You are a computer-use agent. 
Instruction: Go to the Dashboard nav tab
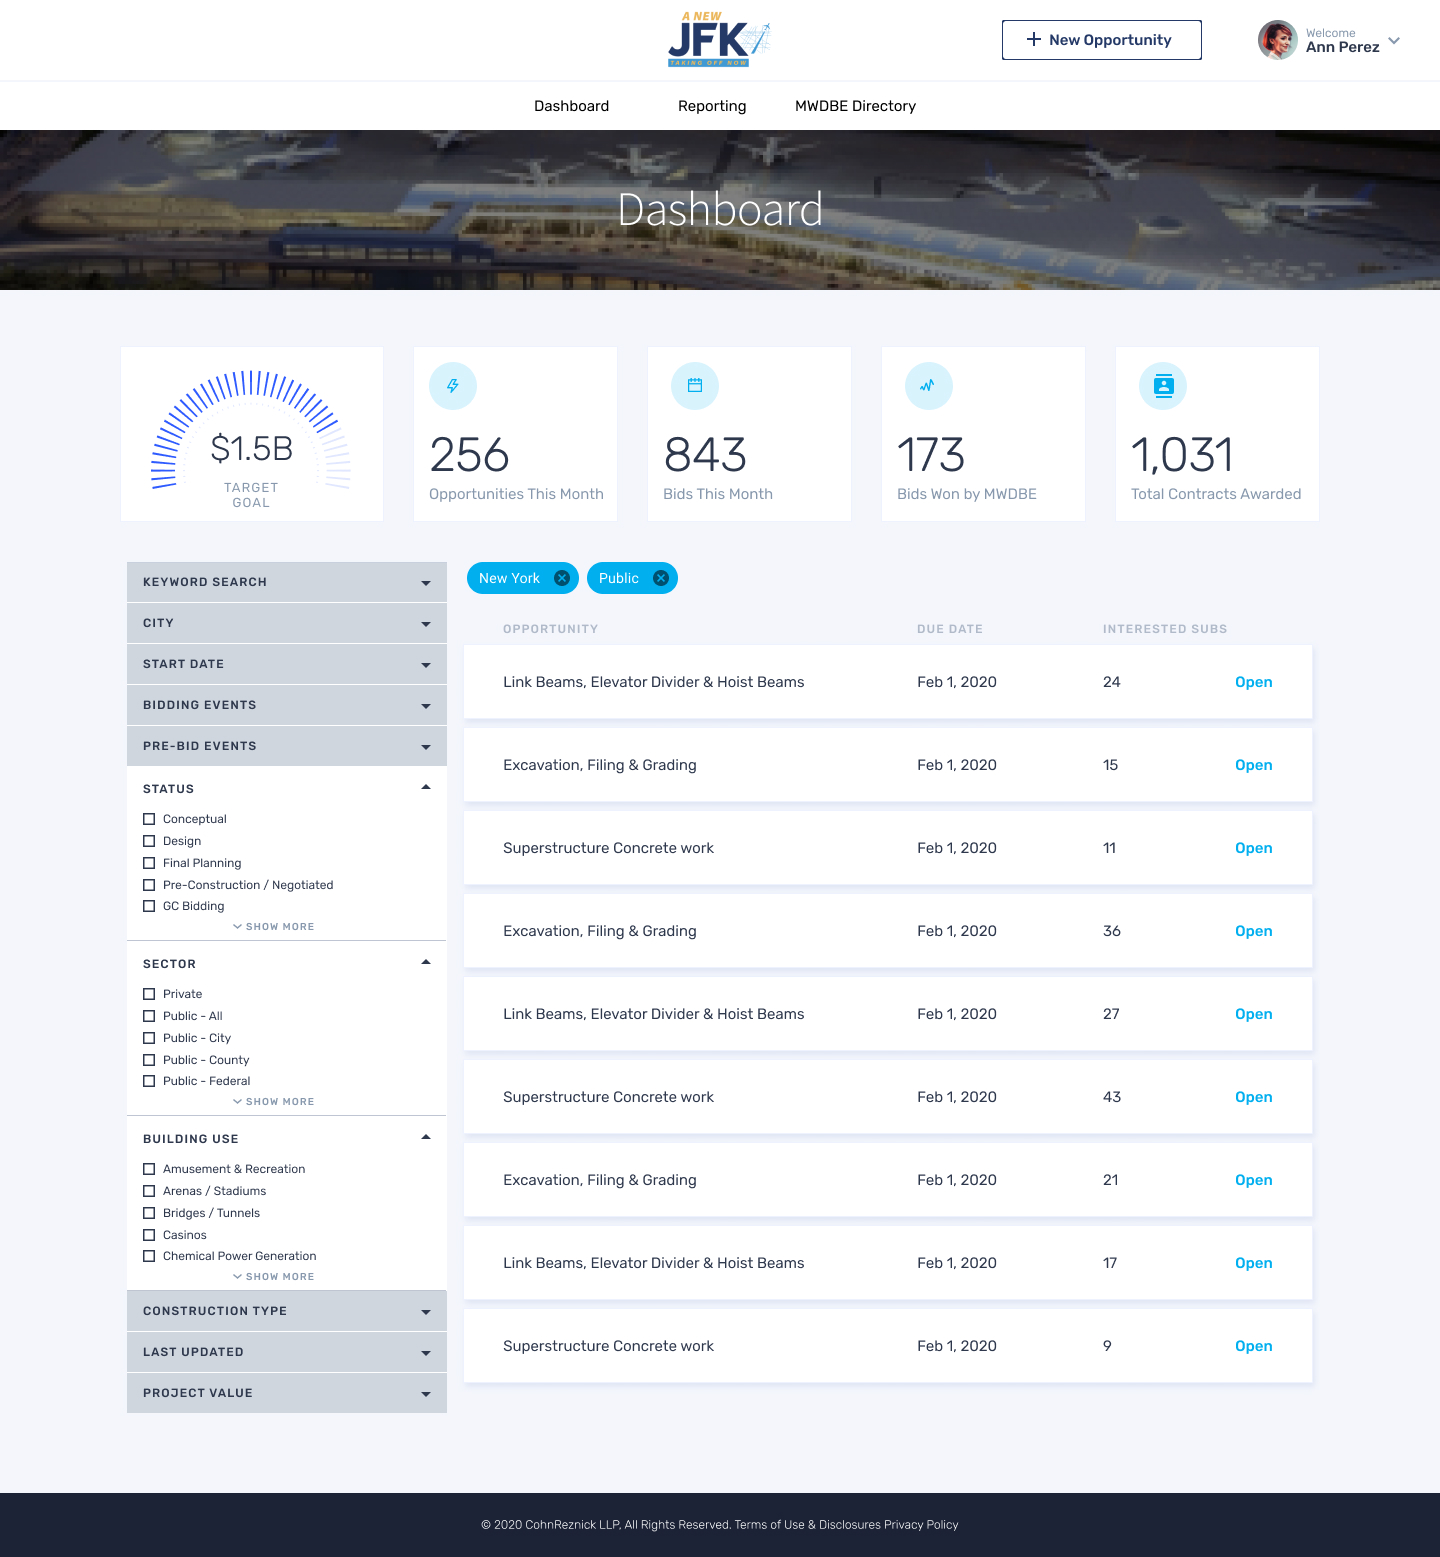pyautogui.click(x=571, y=106)
